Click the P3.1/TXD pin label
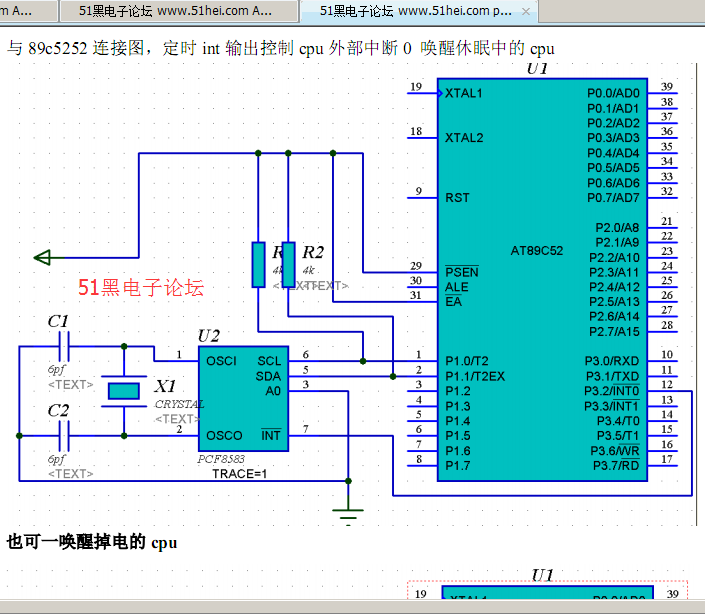Image resolution: width=705 pixels, height=614 pixels. point(612,376)
